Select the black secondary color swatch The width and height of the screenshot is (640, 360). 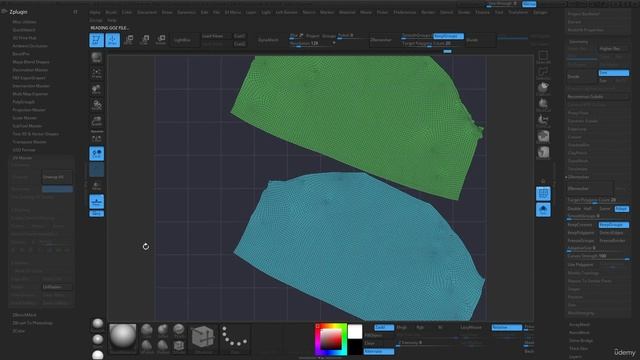click(355, 346)
